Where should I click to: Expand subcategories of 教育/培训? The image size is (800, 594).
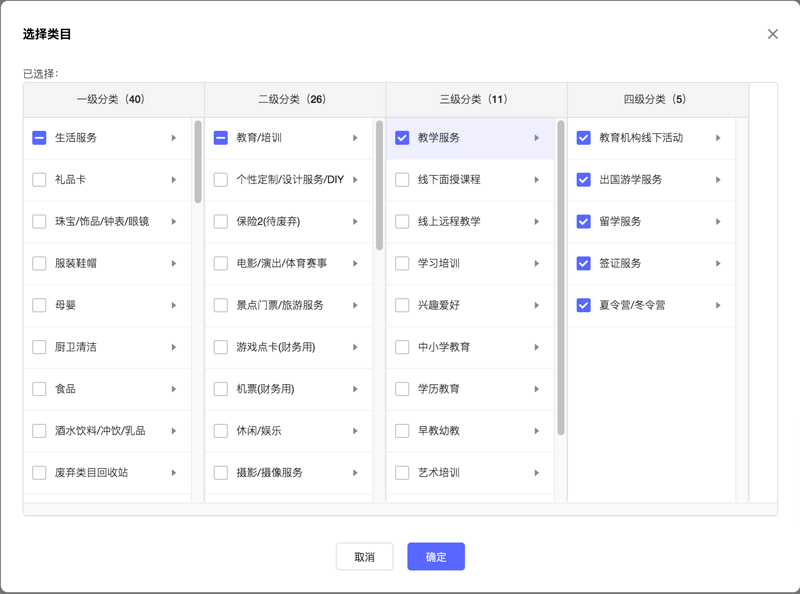(358, 139)
